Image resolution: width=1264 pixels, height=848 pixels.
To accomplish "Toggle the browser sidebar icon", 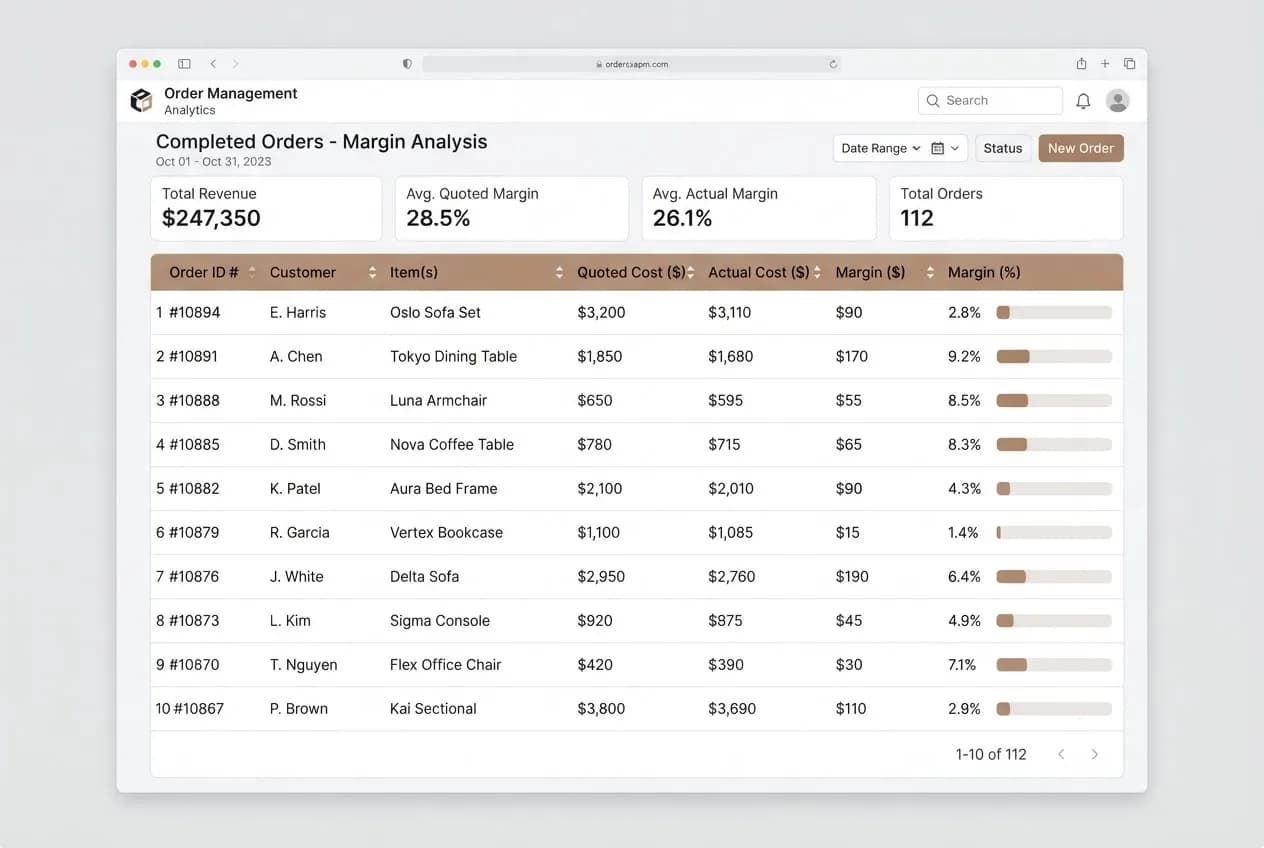I will click(184, 64).
